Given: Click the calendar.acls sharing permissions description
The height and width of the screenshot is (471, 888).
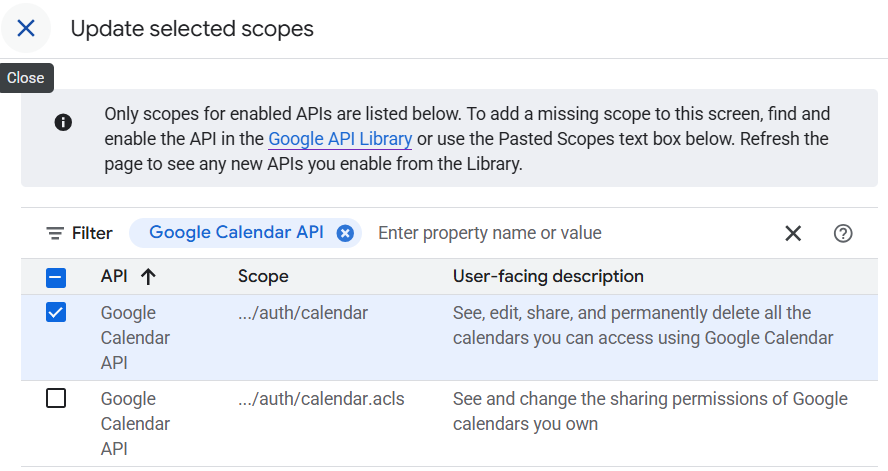Looking at the screenshot, I should 650,411.
